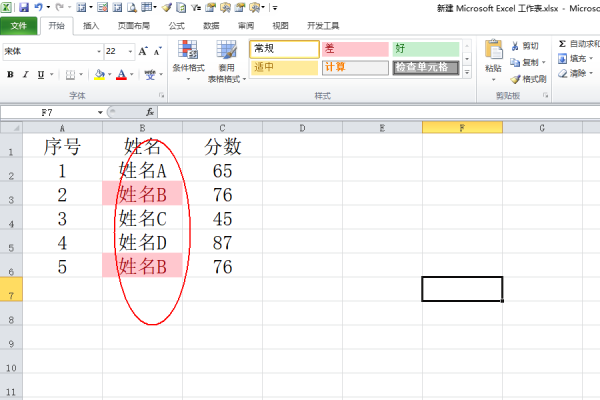Click the Save icon in quick access toolbar

[24, 7]
